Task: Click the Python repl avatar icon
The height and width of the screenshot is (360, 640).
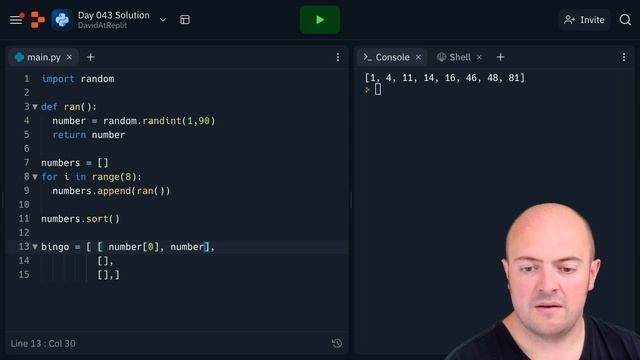Action: point(62,20)
